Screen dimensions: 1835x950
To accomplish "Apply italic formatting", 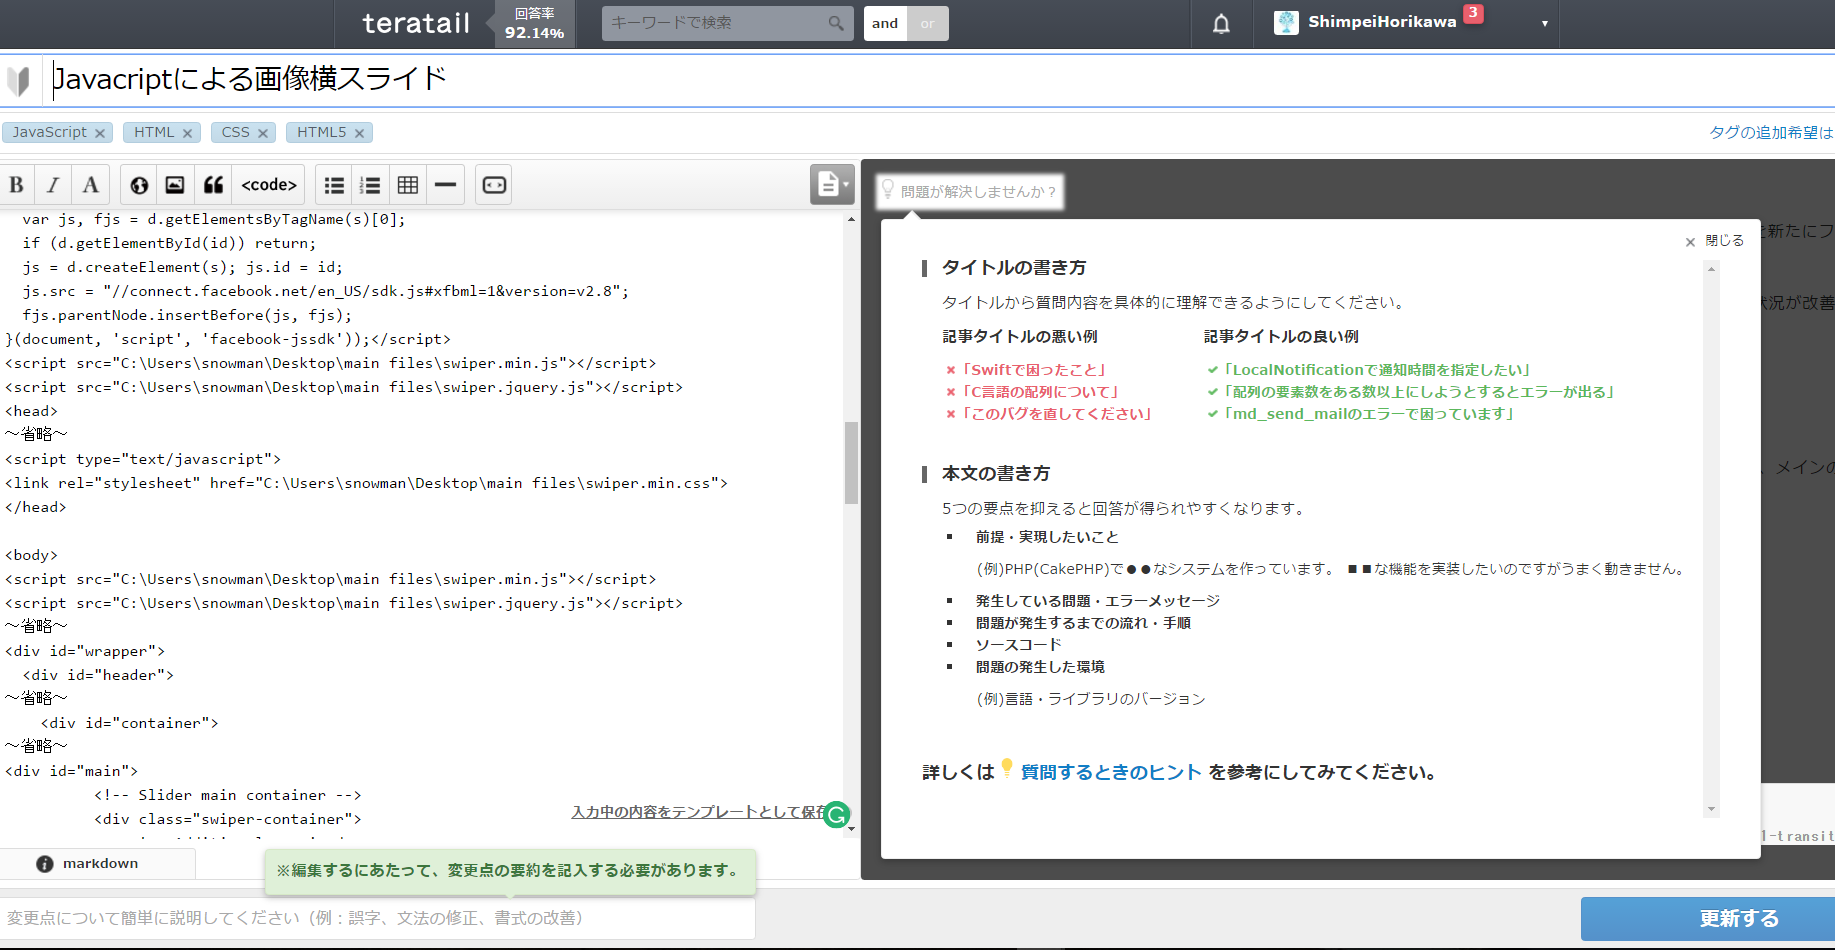I will pos(53,185).
